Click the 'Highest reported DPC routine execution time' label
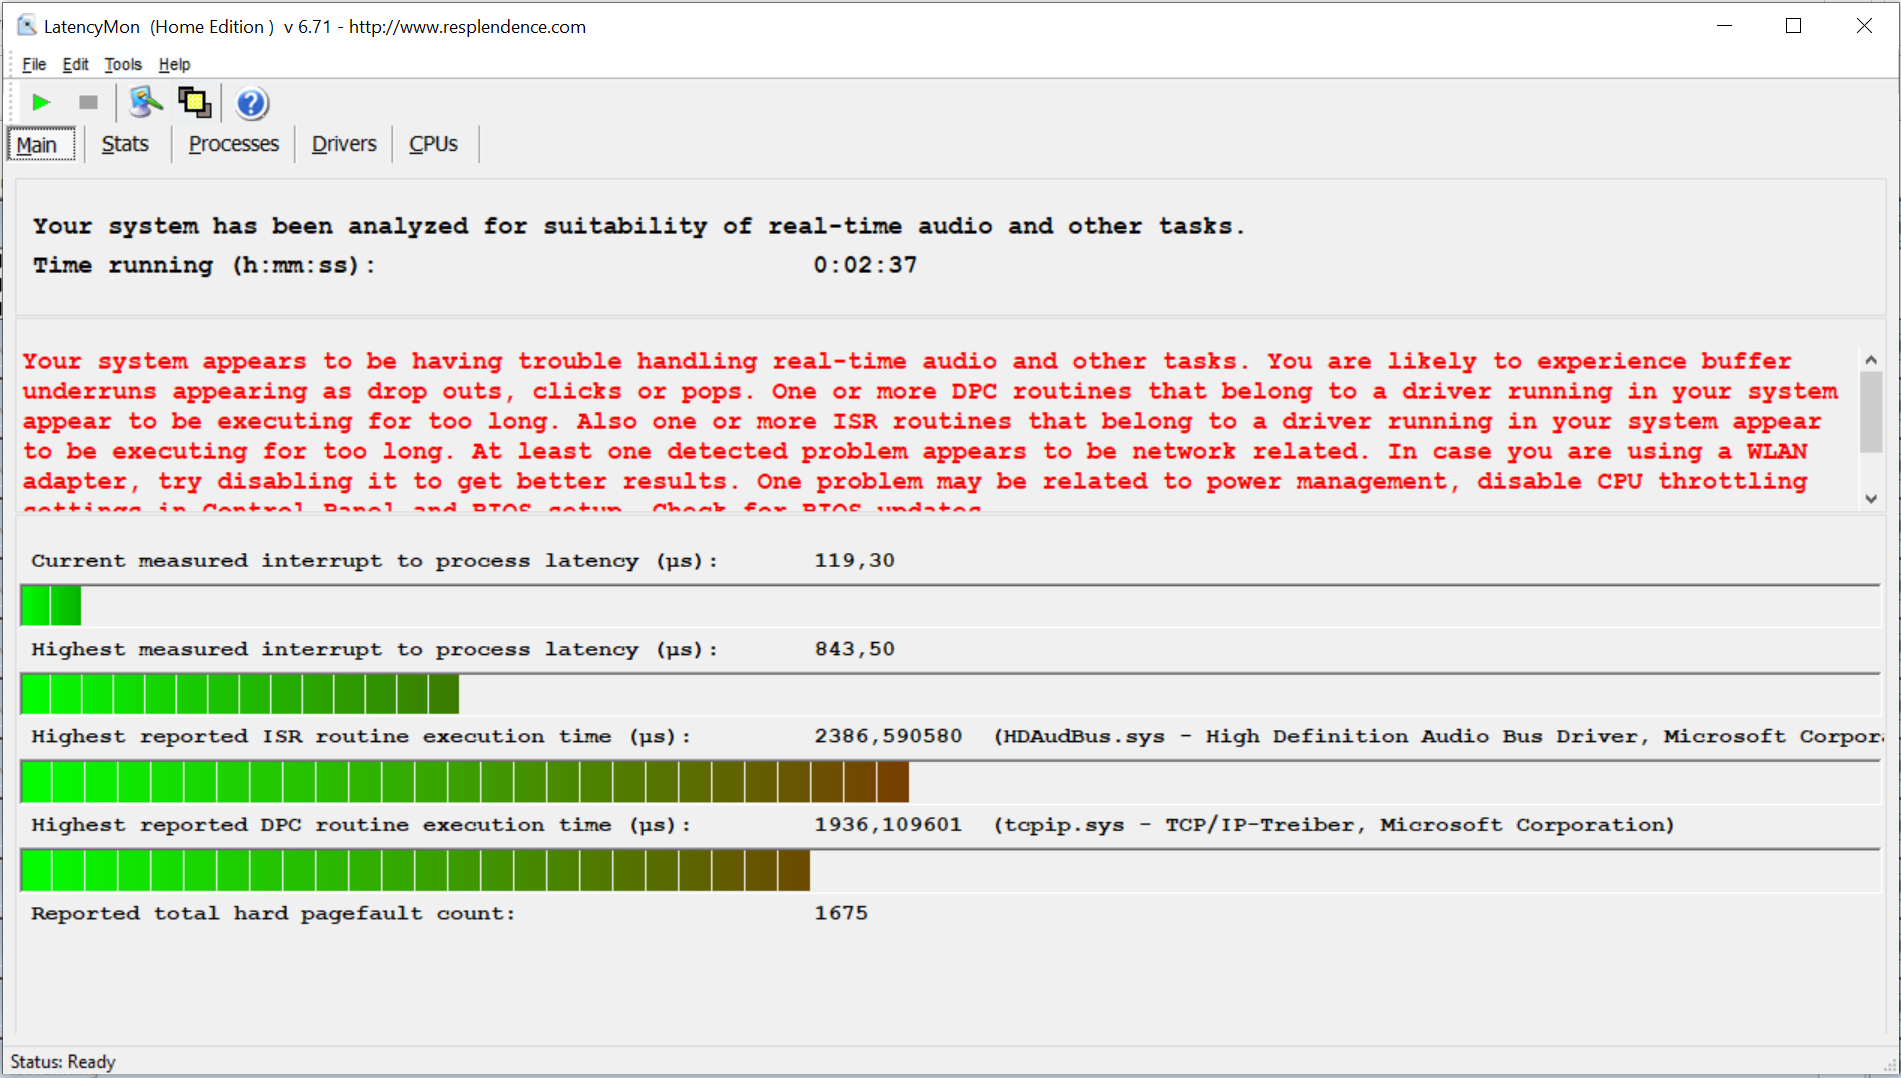Screen dimensions: 1901x1078 [361, 825]
